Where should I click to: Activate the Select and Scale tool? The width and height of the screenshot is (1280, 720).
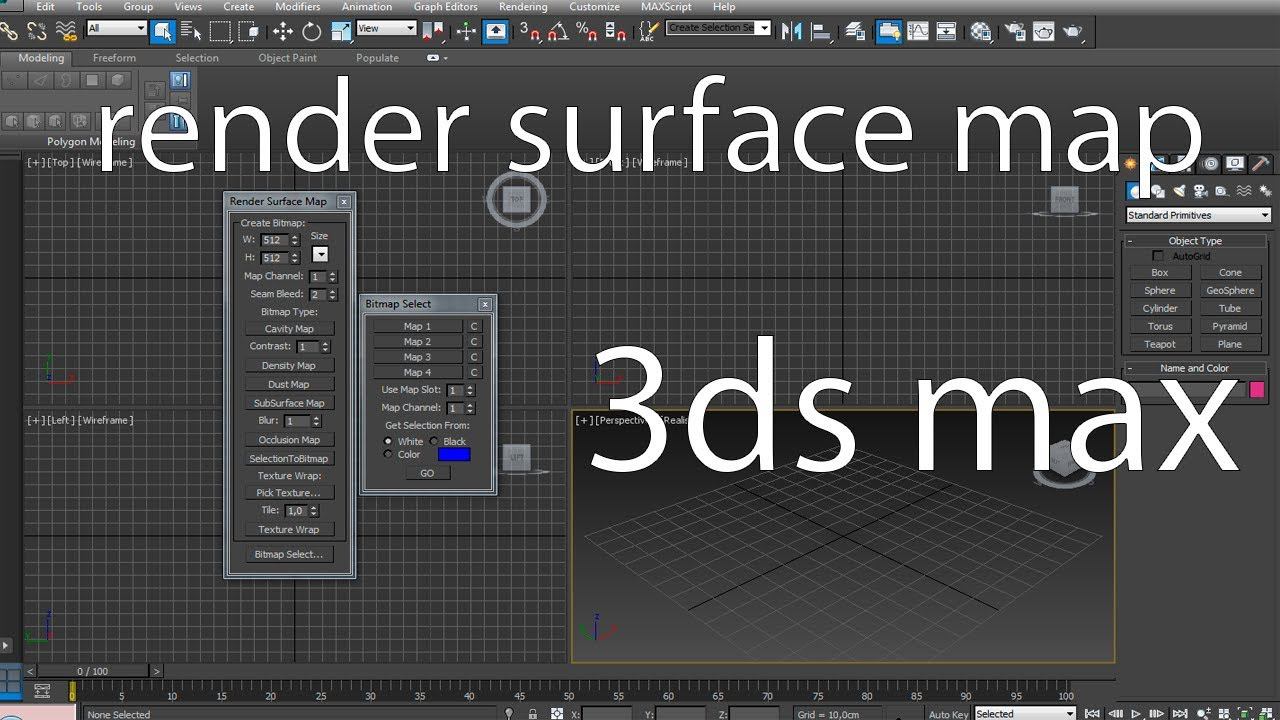coord(340,31)
